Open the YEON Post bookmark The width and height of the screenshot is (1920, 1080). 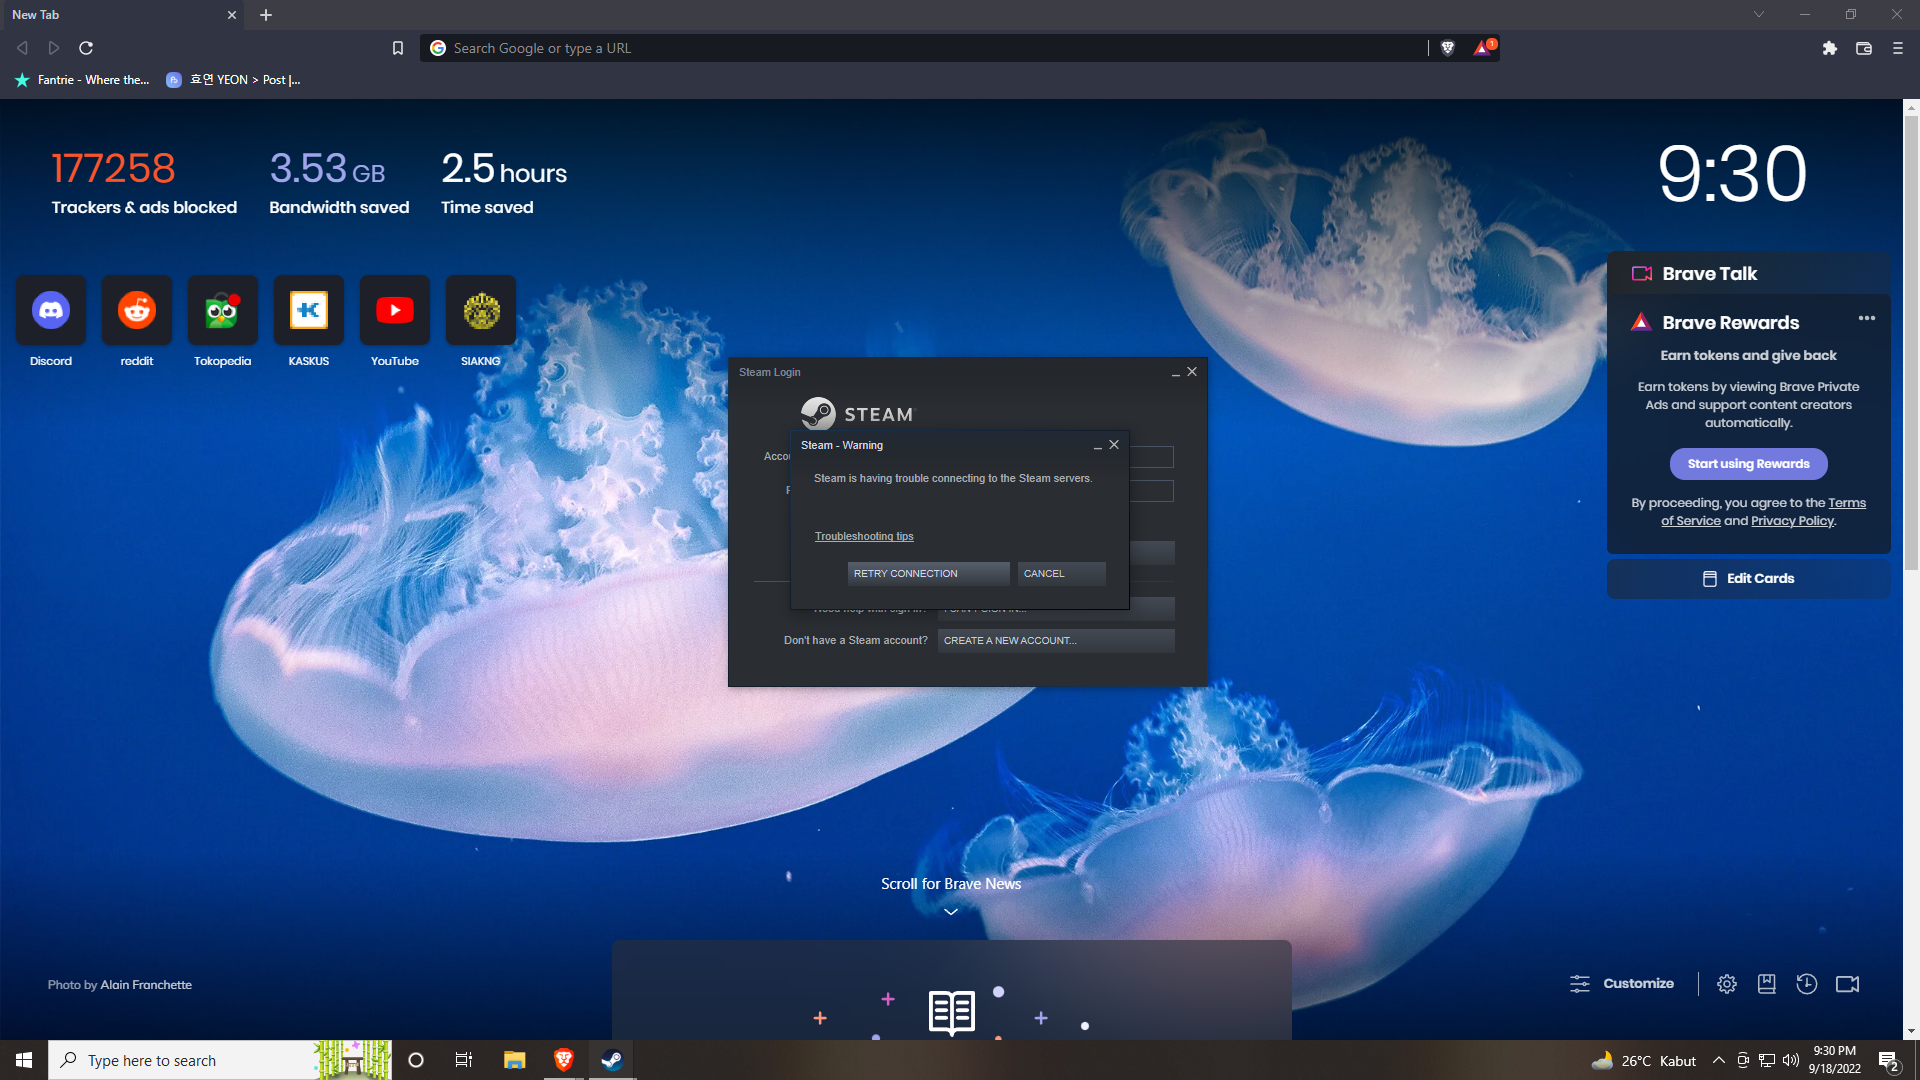coord(233,80)
